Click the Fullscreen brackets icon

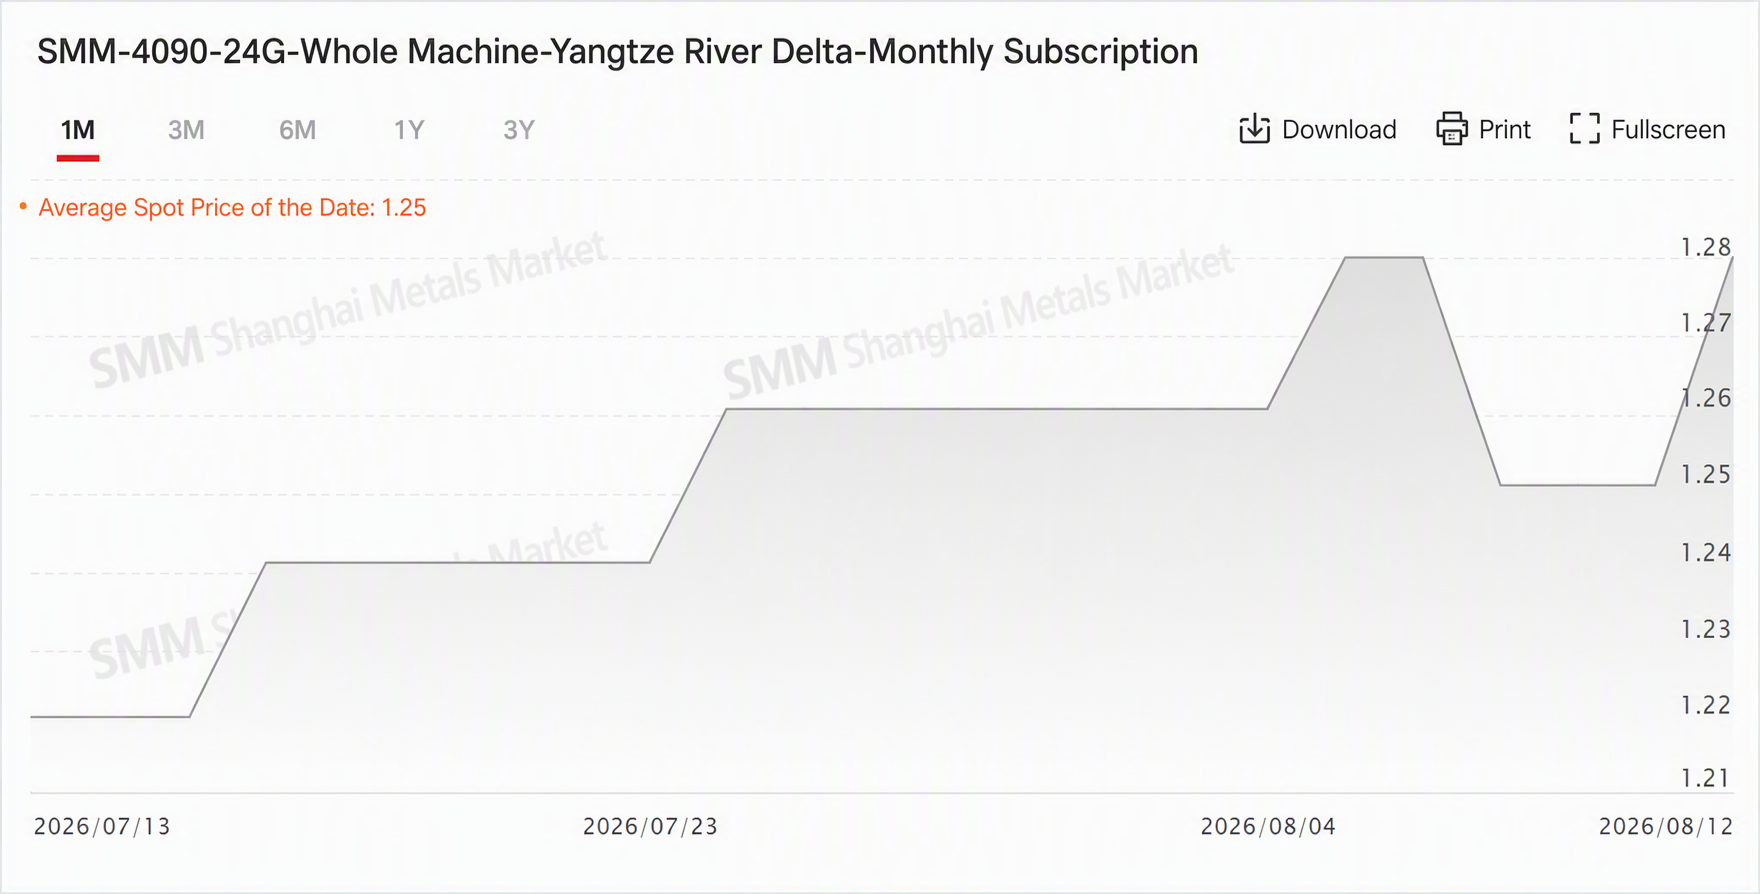(x=1584, y=129)
